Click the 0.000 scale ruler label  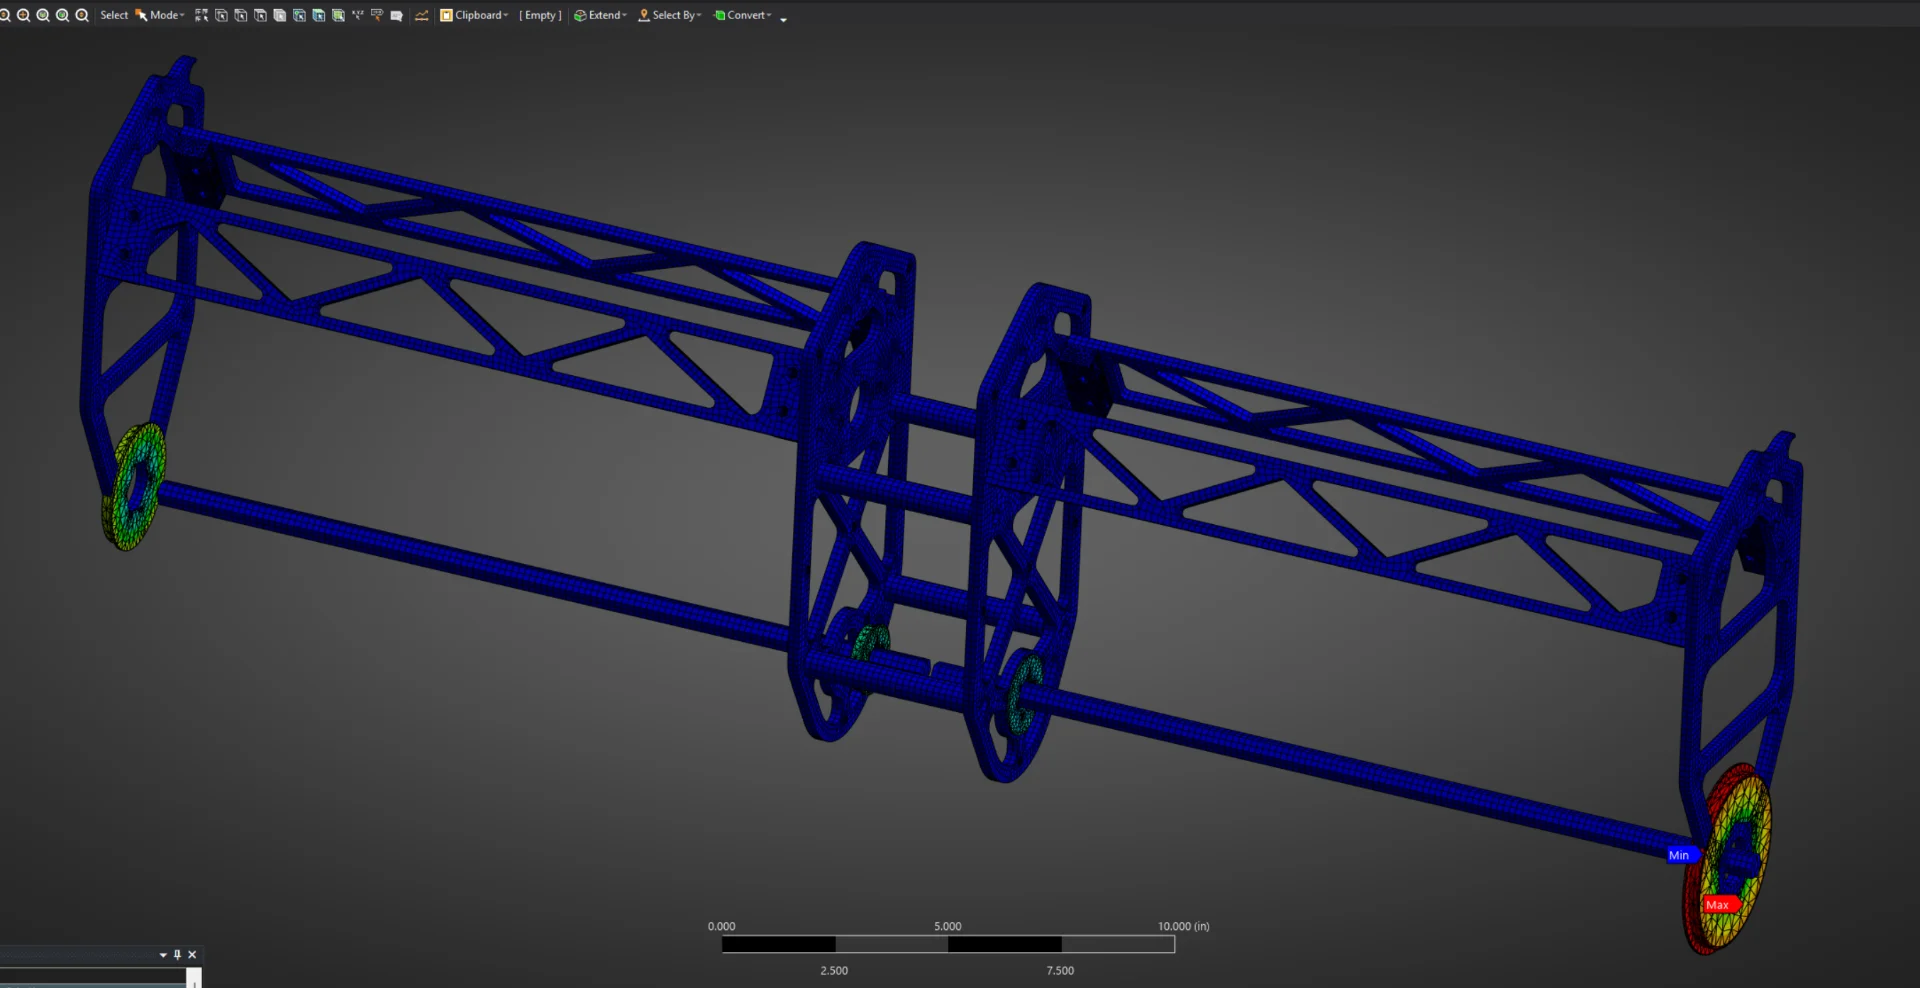tap(721, 926)
